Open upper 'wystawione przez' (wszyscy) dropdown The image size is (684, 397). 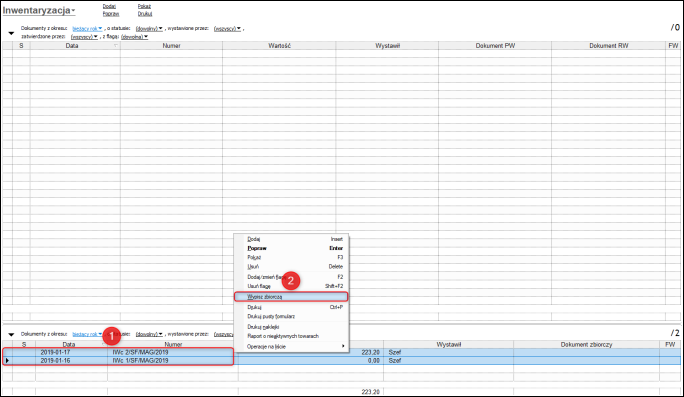coord(227,29)
